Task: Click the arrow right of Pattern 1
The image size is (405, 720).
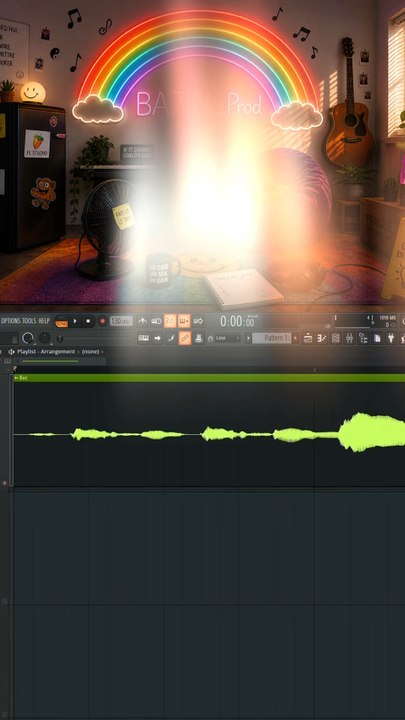Action: click(295, 338)
